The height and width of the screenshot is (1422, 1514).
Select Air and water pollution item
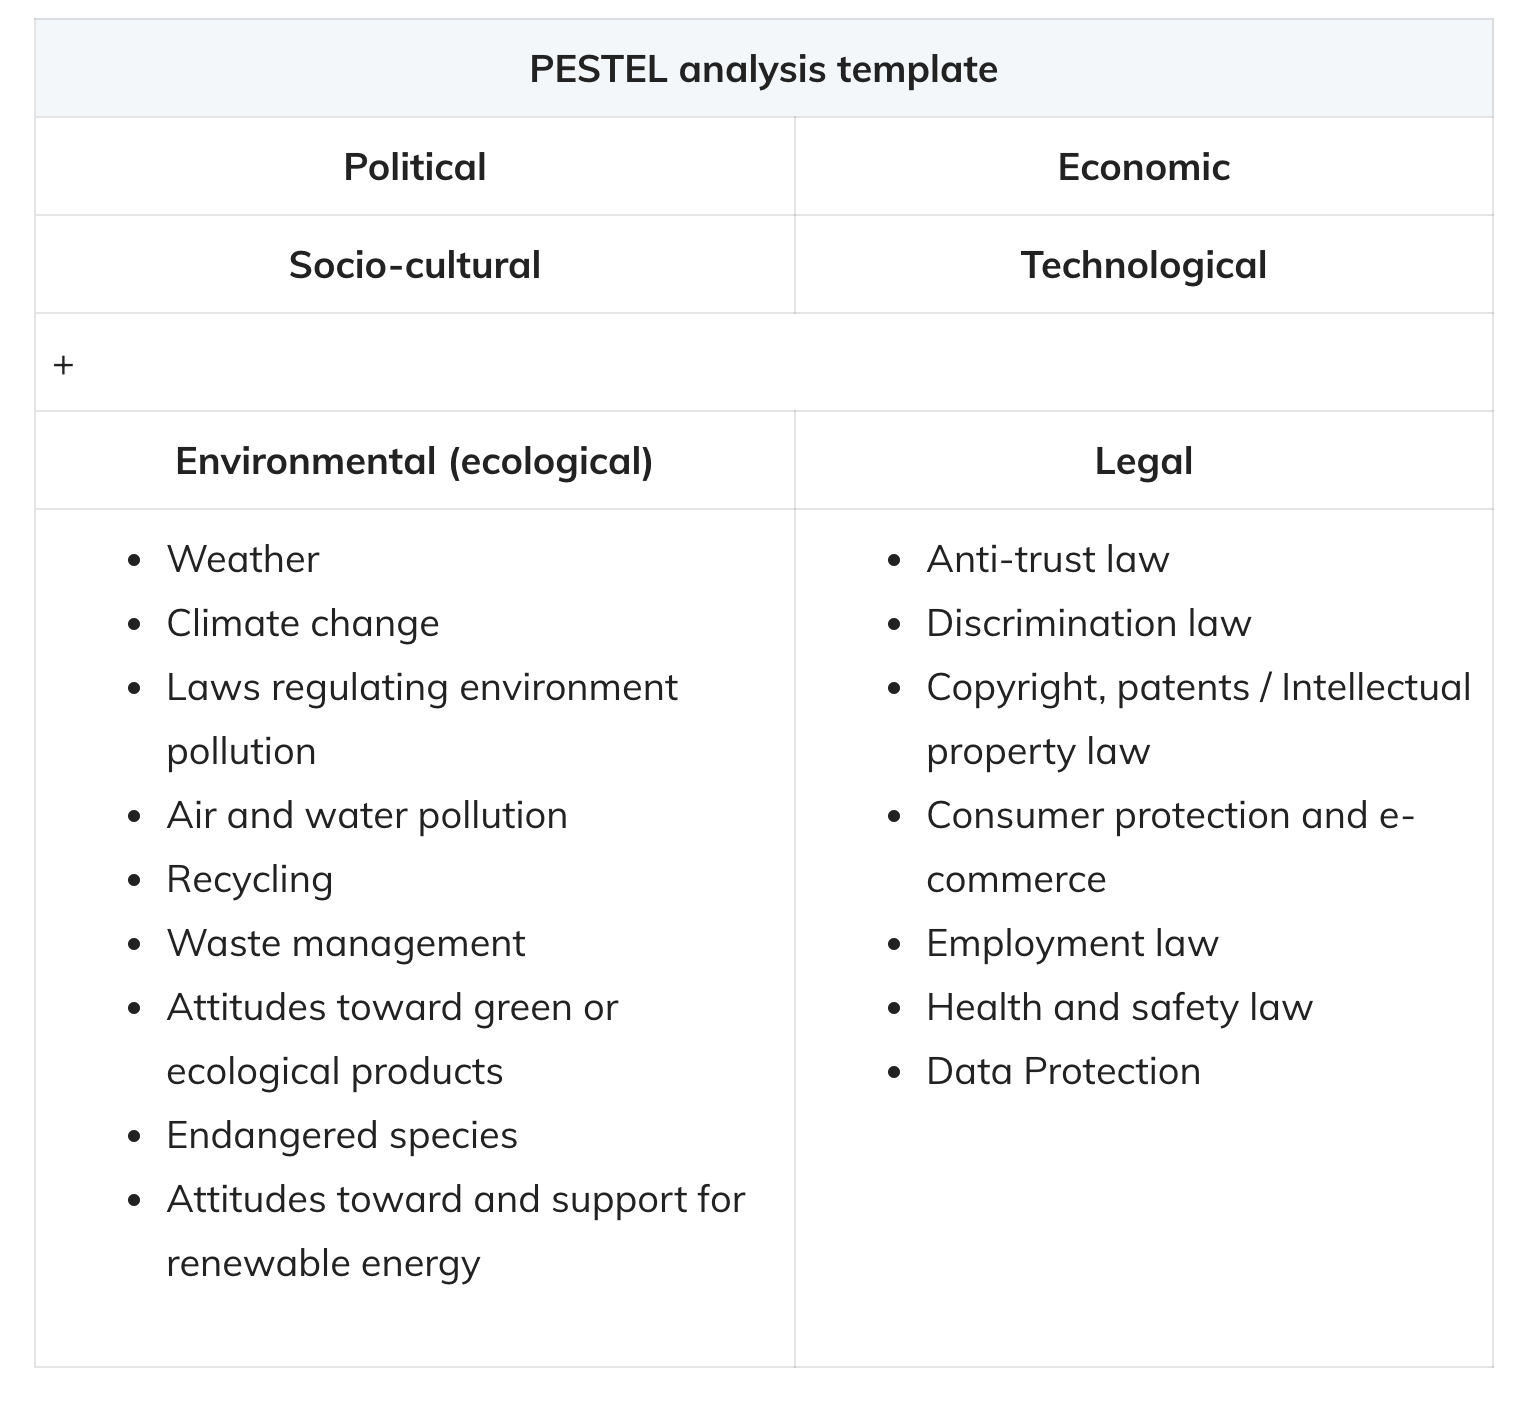tap(367, 815)
